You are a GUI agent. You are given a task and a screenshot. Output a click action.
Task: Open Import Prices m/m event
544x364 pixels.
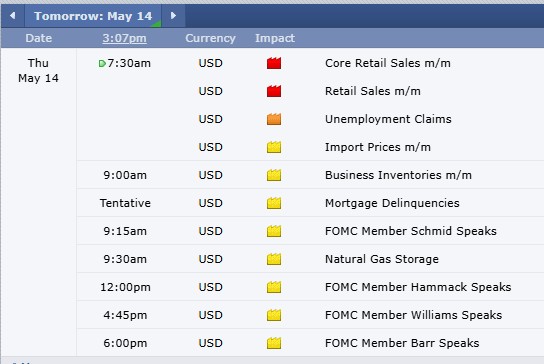tap(378, 147)
